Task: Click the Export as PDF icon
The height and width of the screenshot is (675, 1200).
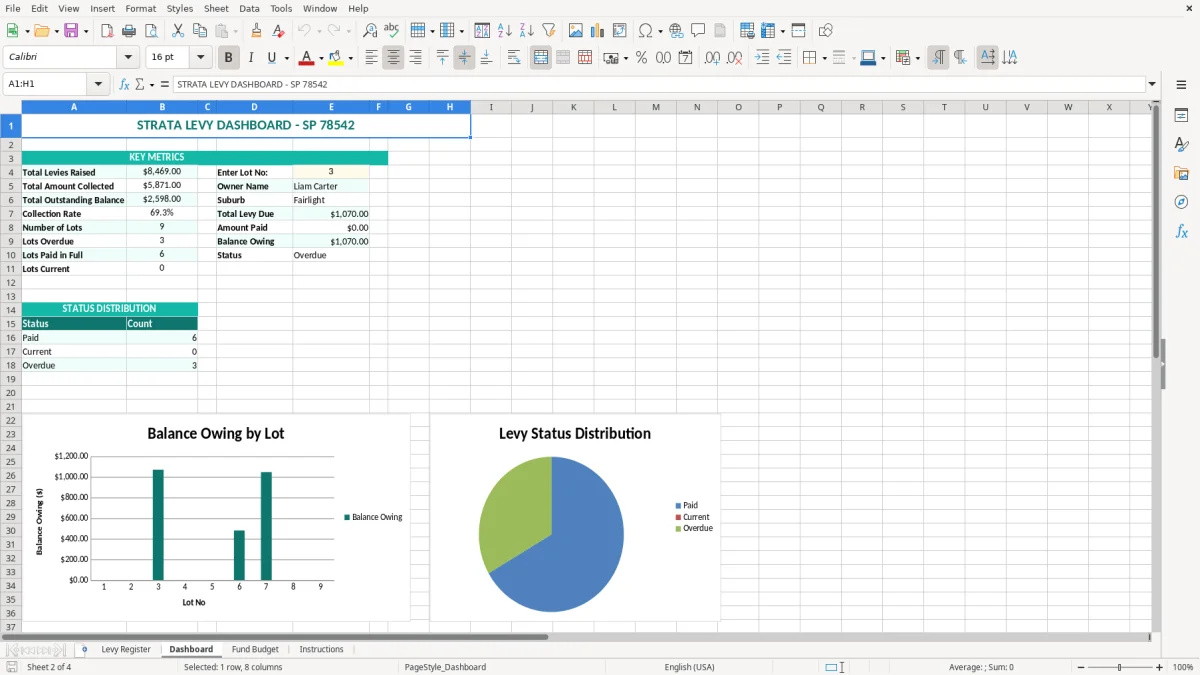Action: (107, 31)
